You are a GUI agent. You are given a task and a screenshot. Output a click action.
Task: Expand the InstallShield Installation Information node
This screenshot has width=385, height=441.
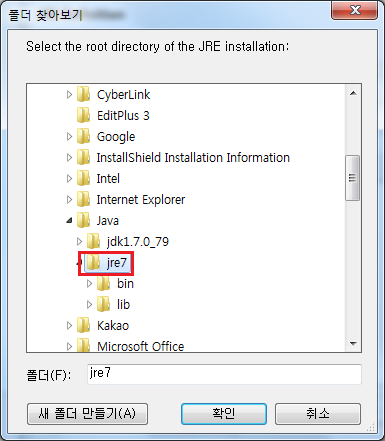[69, 158]
